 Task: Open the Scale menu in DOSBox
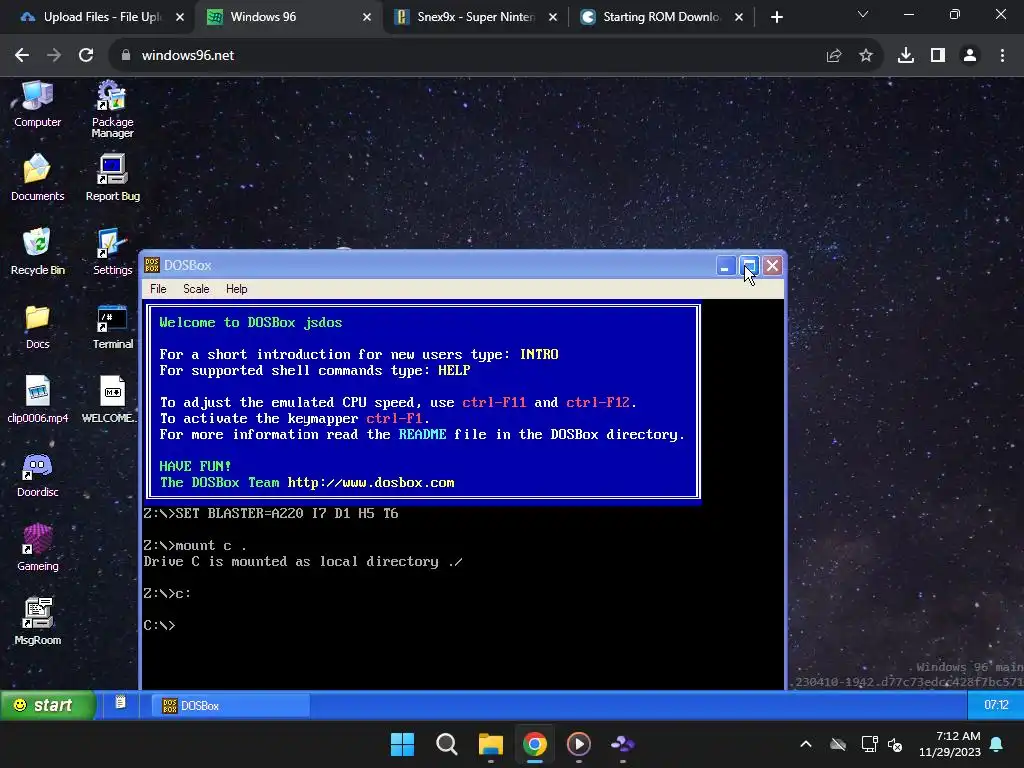[x=196, y=289]
